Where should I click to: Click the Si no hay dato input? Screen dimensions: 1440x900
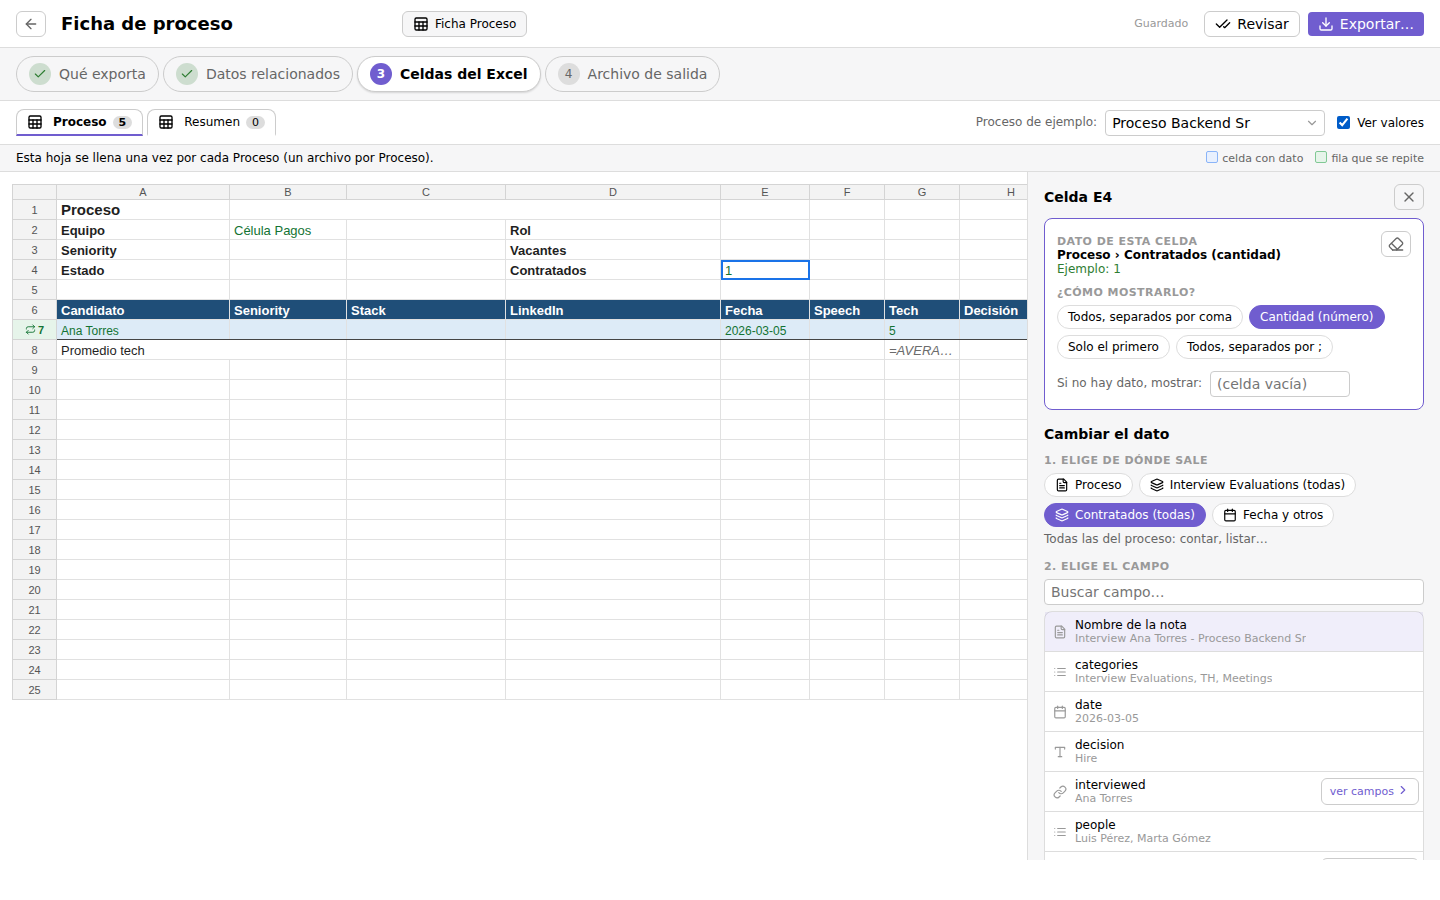(1279, 384)
